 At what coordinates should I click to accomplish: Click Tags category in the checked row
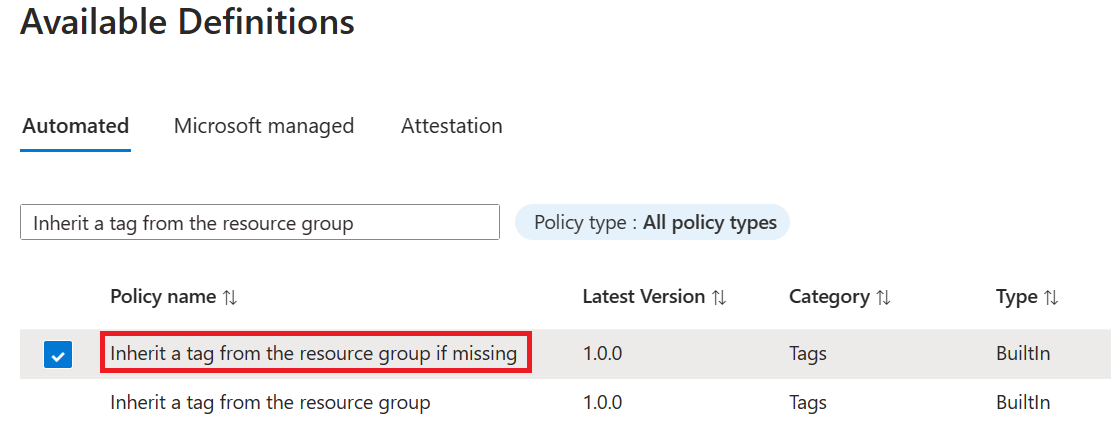(808, 354)
